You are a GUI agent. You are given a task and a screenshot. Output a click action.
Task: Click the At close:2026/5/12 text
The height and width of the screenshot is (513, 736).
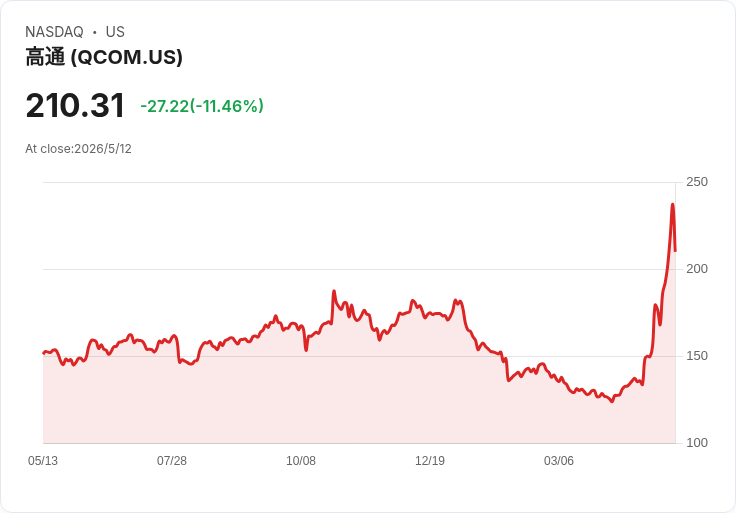pos(78,149)
